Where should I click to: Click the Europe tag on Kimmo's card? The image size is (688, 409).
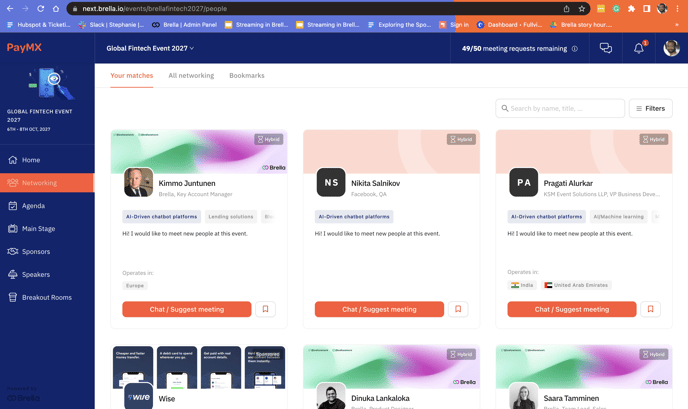point(135,285)
